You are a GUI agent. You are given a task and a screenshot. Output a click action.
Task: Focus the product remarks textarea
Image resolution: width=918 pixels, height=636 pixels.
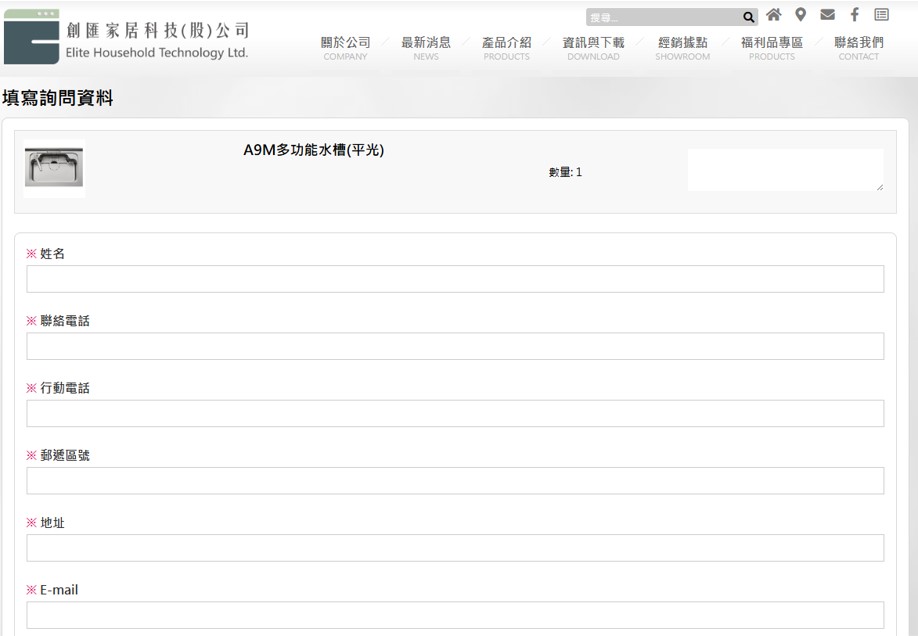[x=785, y=170]
